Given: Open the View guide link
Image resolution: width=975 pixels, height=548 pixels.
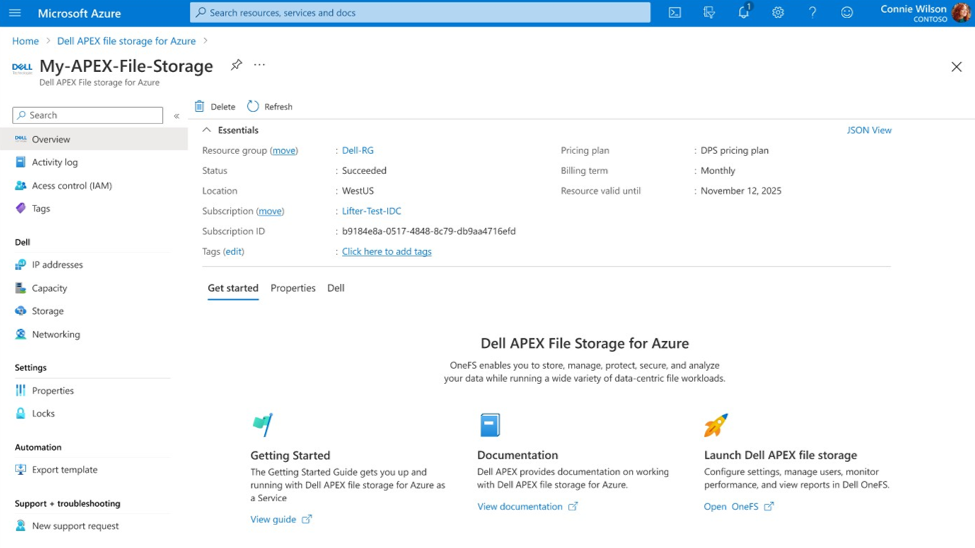Looking at the screenshot, I should (x=280, y=519).
